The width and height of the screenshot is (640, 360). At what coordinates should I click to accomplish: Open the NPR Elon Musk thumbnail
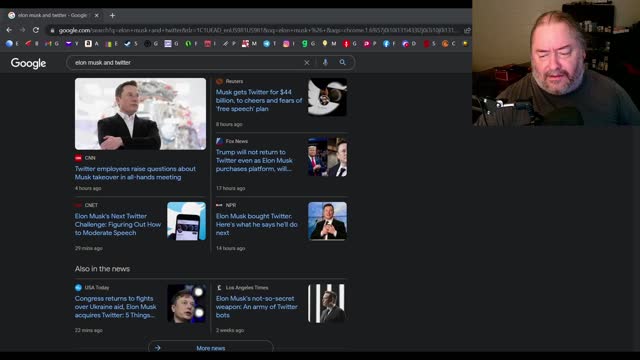(x=327, y=221)
